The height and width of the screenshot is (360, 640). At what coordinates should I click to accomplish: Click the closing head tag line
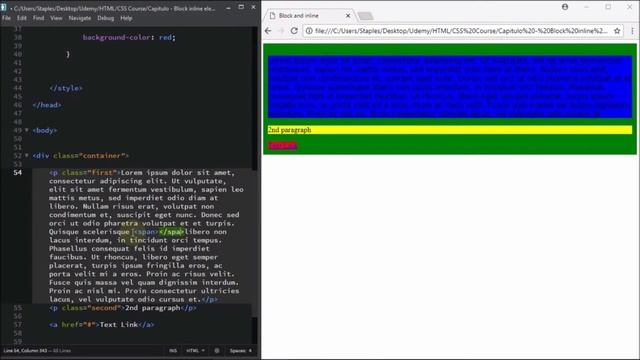[x=47, y=105]
